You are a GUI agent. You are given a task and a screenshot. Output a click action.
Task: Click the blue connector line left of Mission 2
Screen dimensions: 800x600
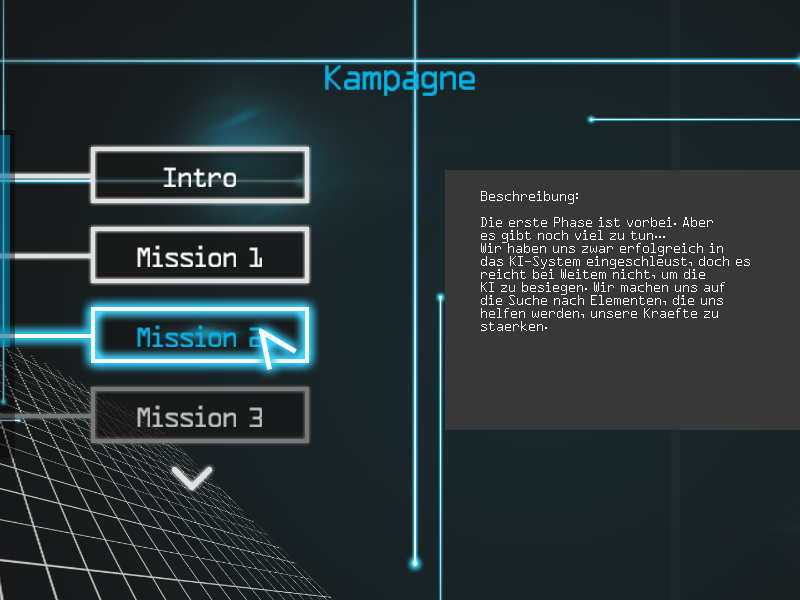(50, 336)
